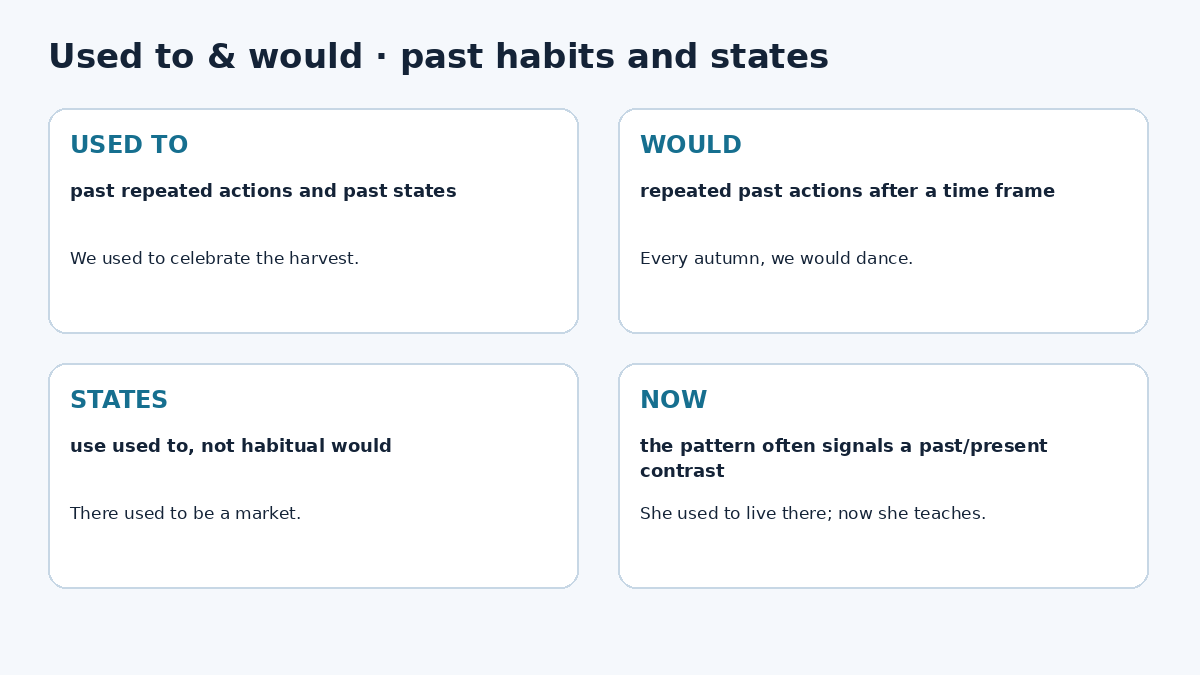Screen dimensions: 1200x675
Task: Select the STATES card's empty lower area
Action: pyautogui.click(x=313, y=557)
